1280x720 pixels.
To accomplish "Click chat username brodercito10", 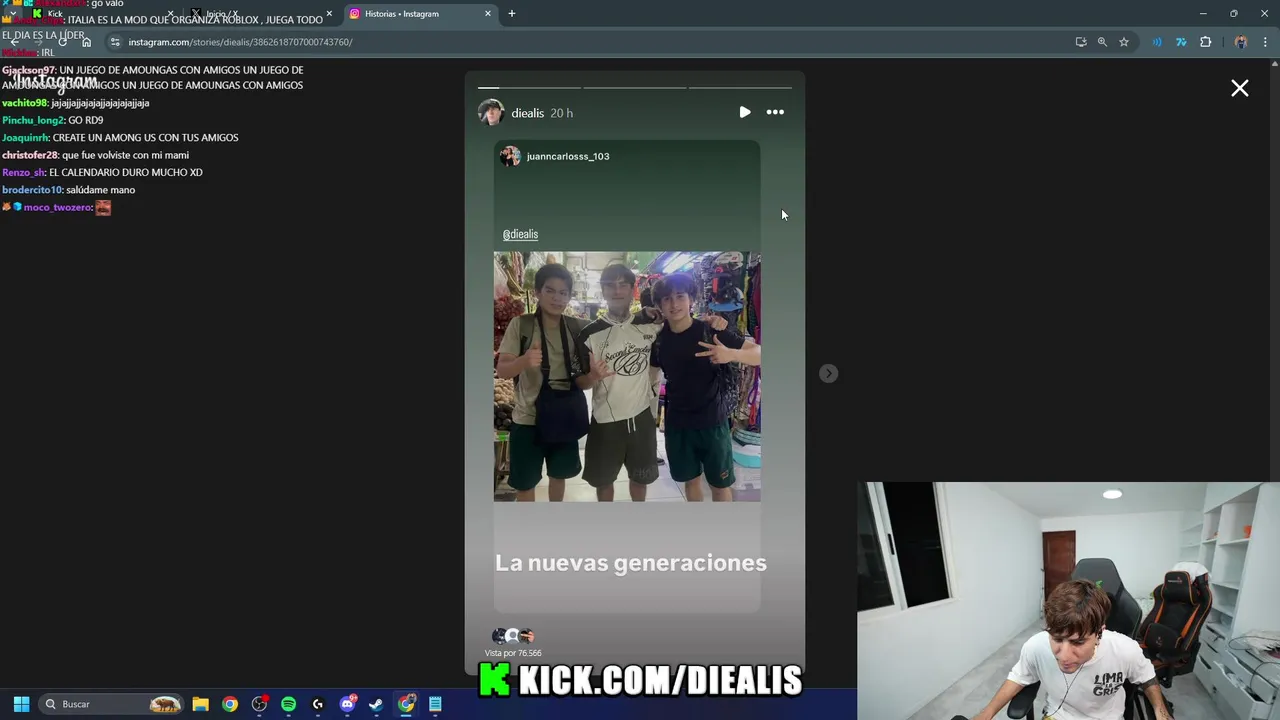I will pyautogui.click(x=32, y=189).
